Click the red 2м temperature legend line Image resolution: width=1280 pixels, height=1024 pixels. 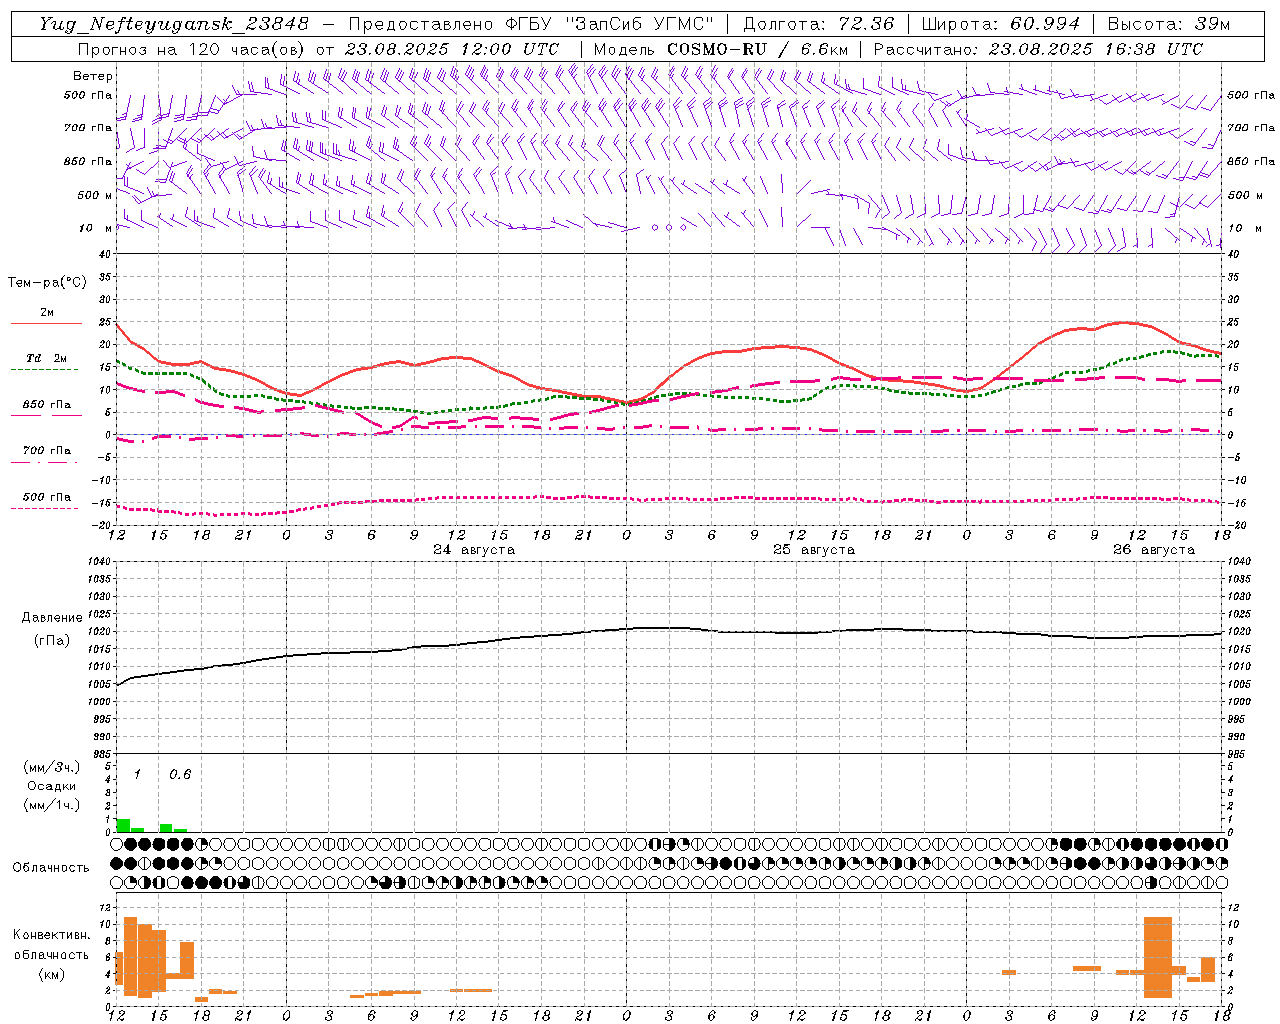coord(46,324)
